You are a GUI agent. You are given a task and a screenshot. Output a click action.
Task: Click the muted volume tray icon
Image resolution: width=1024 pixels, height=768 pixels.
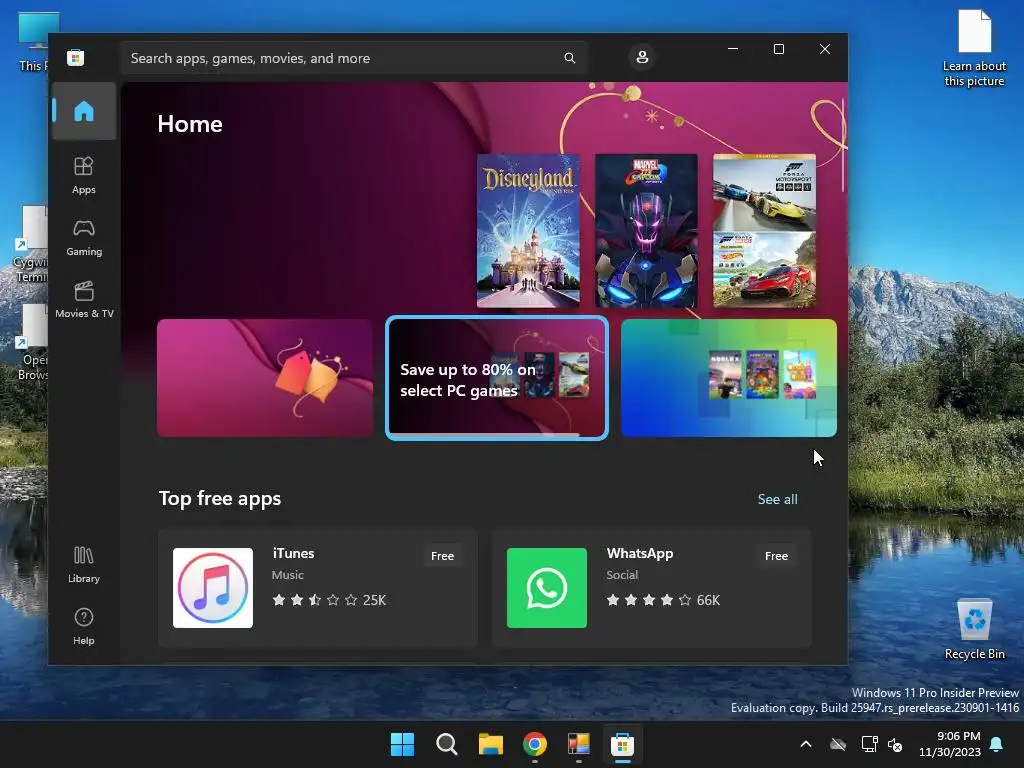pos(895,744)
